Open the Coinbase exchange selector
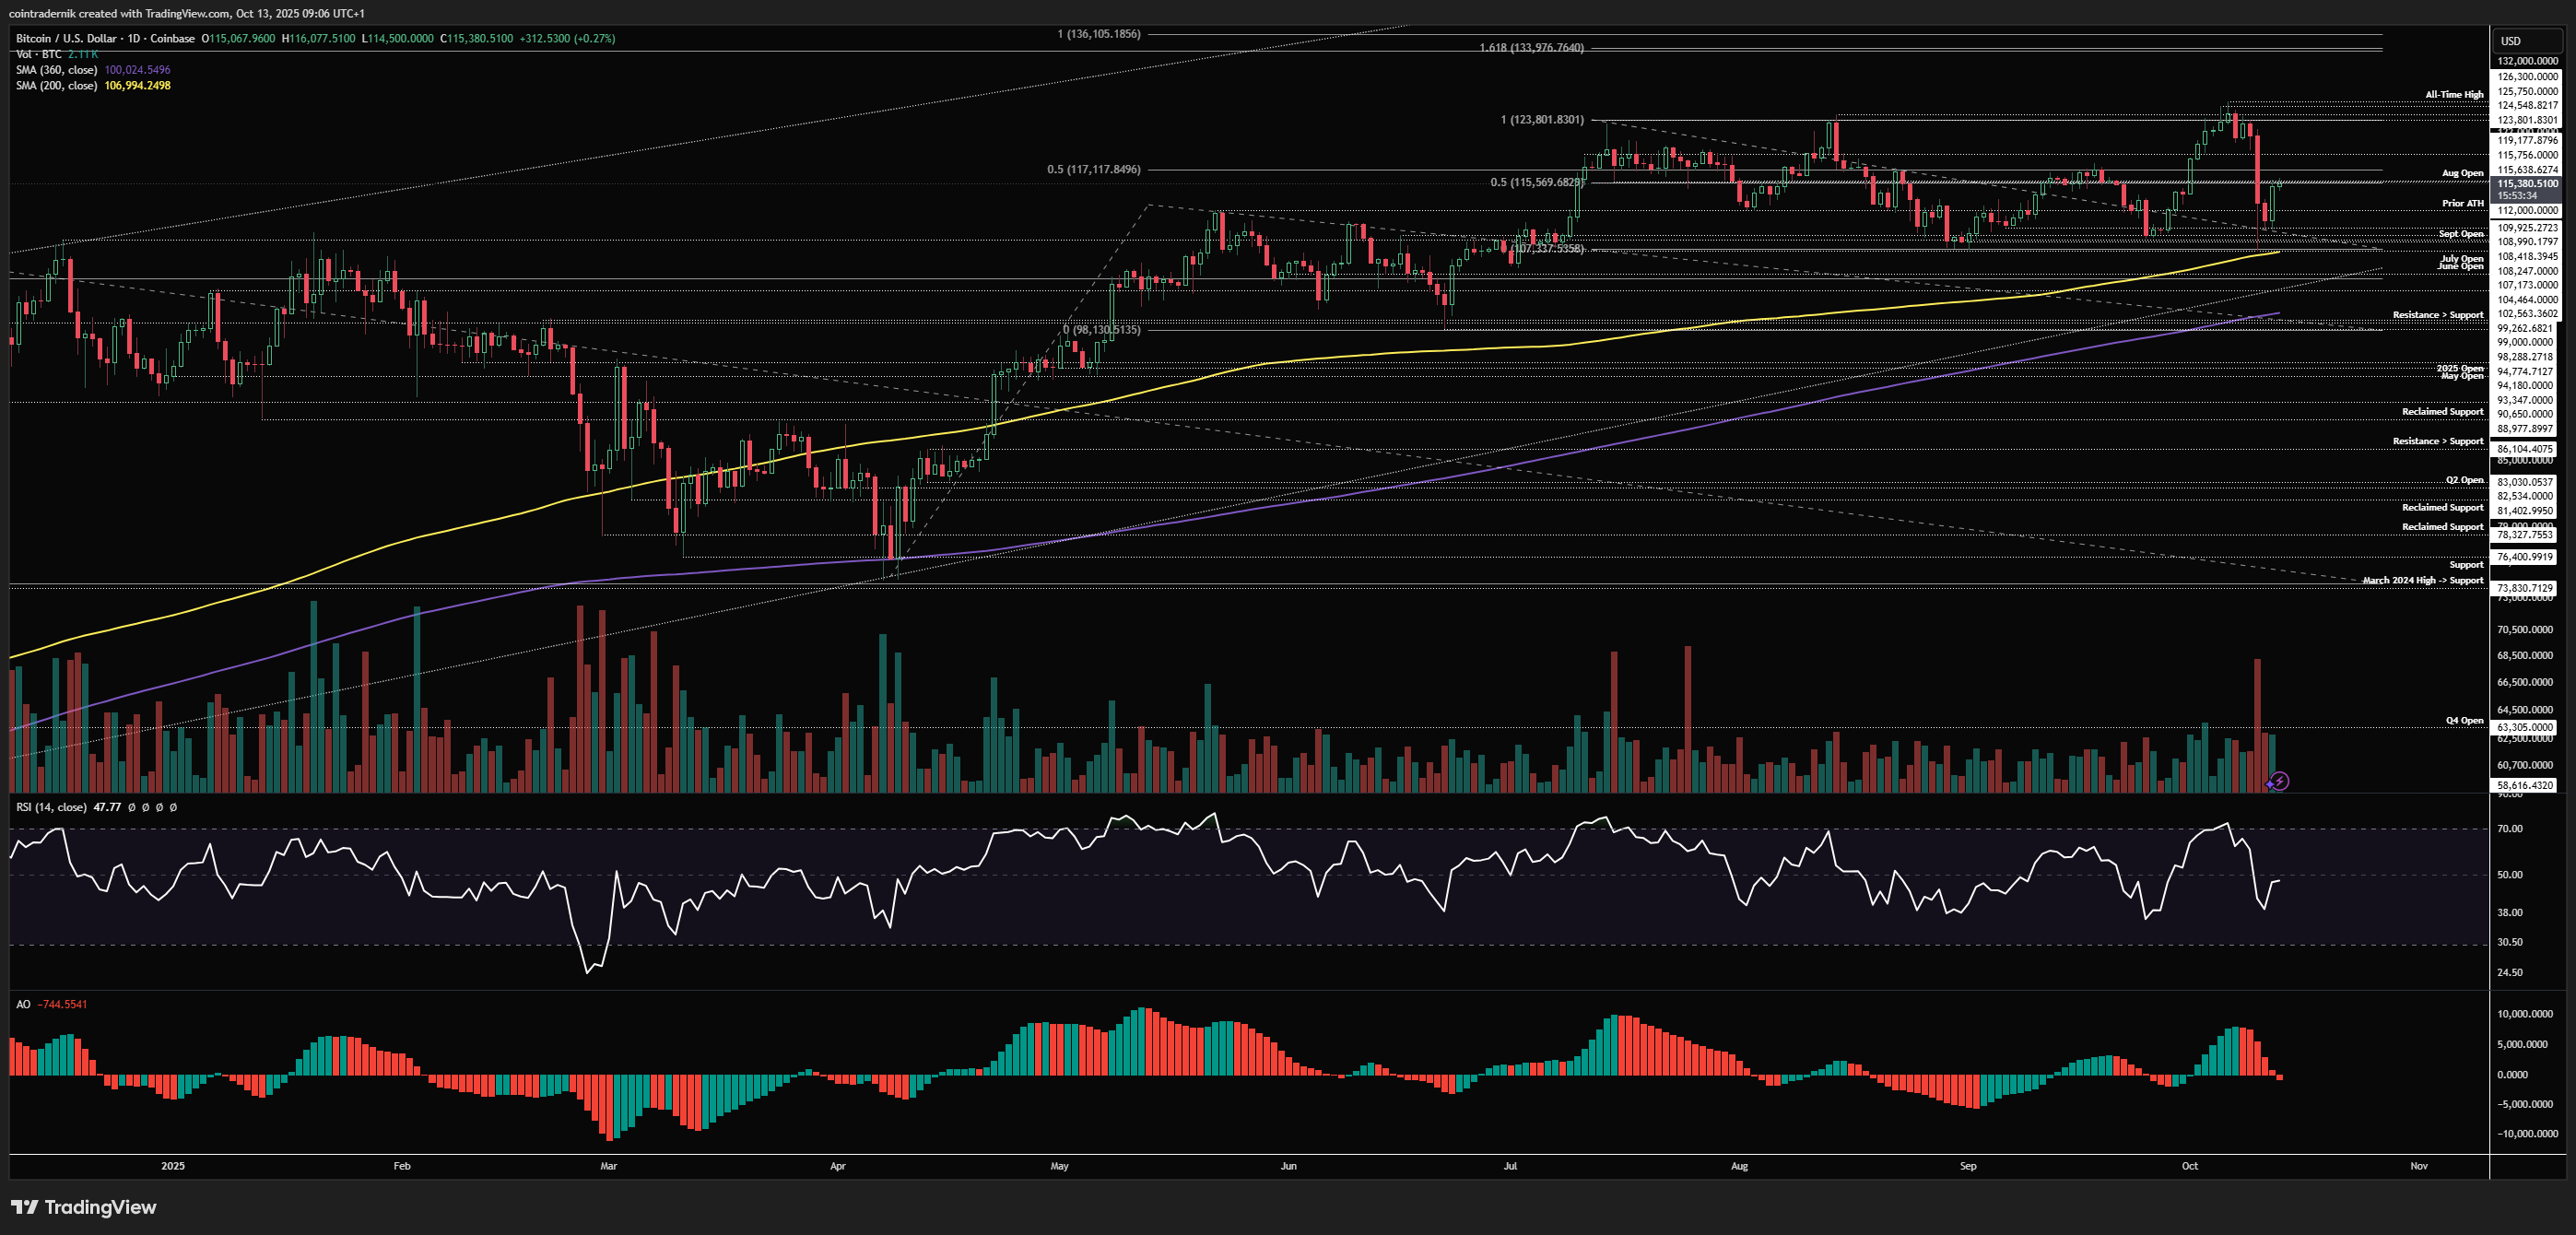 tap(172, 38)
